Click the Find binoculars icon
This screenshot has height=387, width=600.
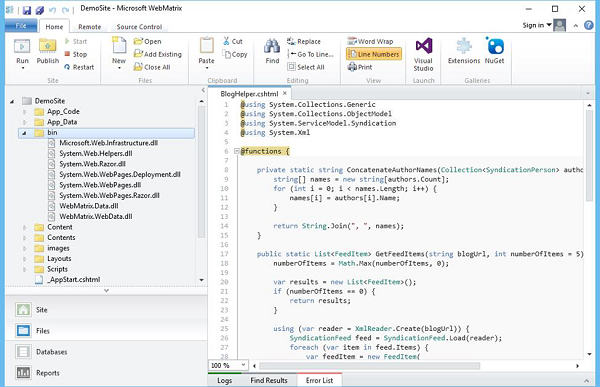[272, 46]
